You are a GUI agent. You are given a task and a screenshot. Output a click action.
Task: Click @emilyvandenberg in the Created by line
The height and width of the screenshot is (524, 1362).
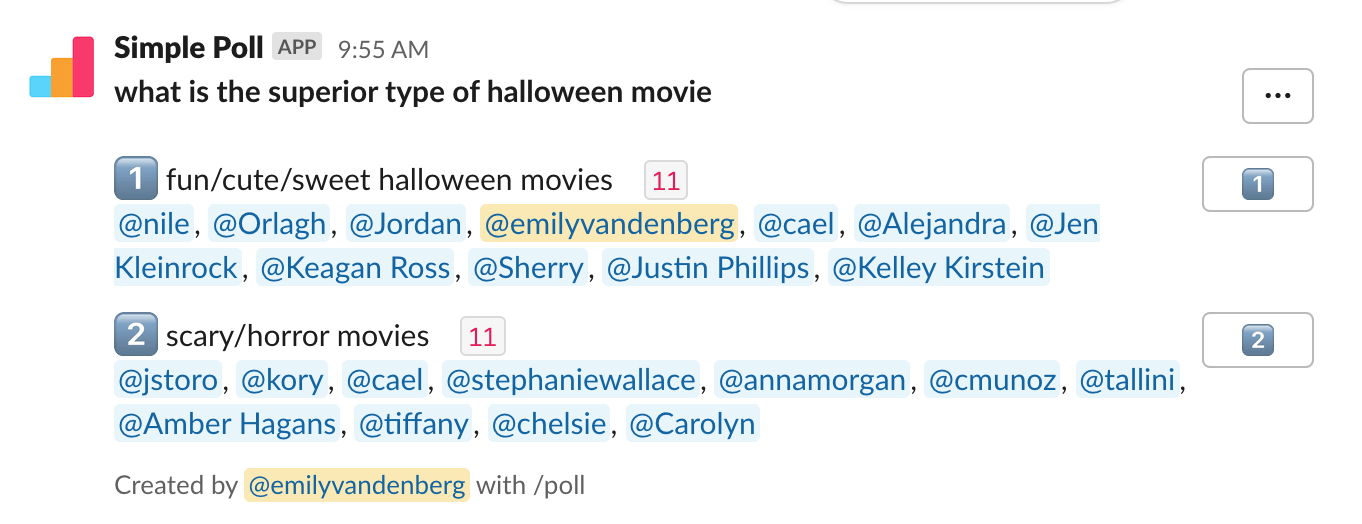pos(357,486)
